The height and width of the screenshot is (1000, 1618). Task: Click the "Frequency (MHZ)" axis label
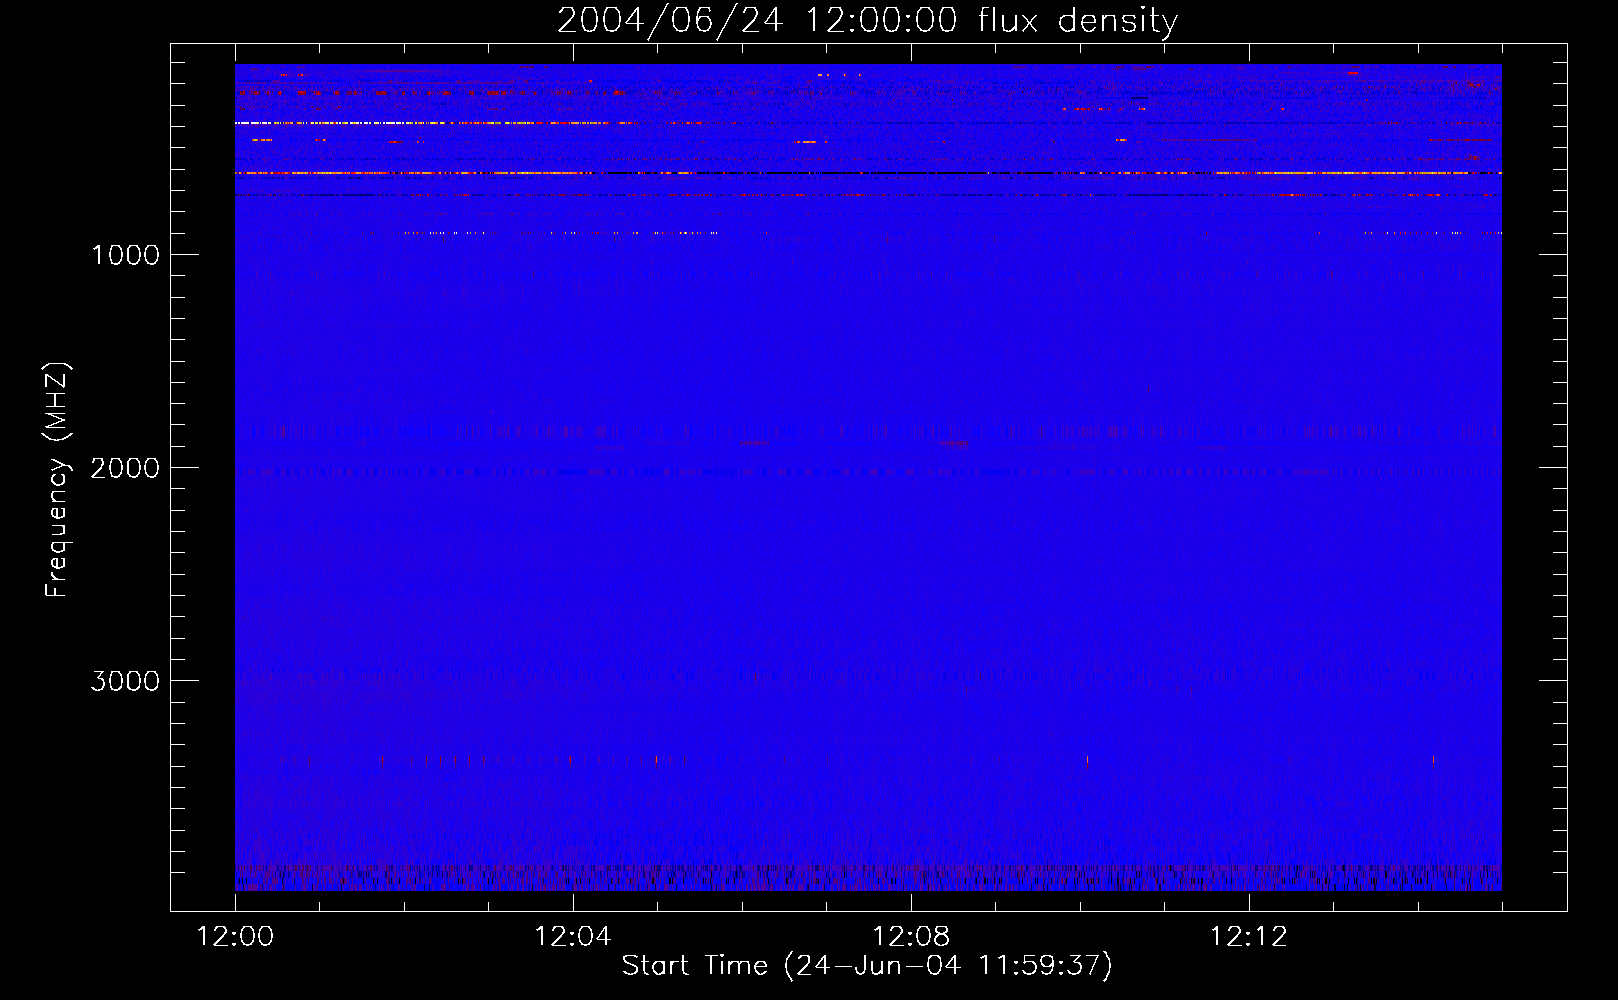(x=57, y=480)
